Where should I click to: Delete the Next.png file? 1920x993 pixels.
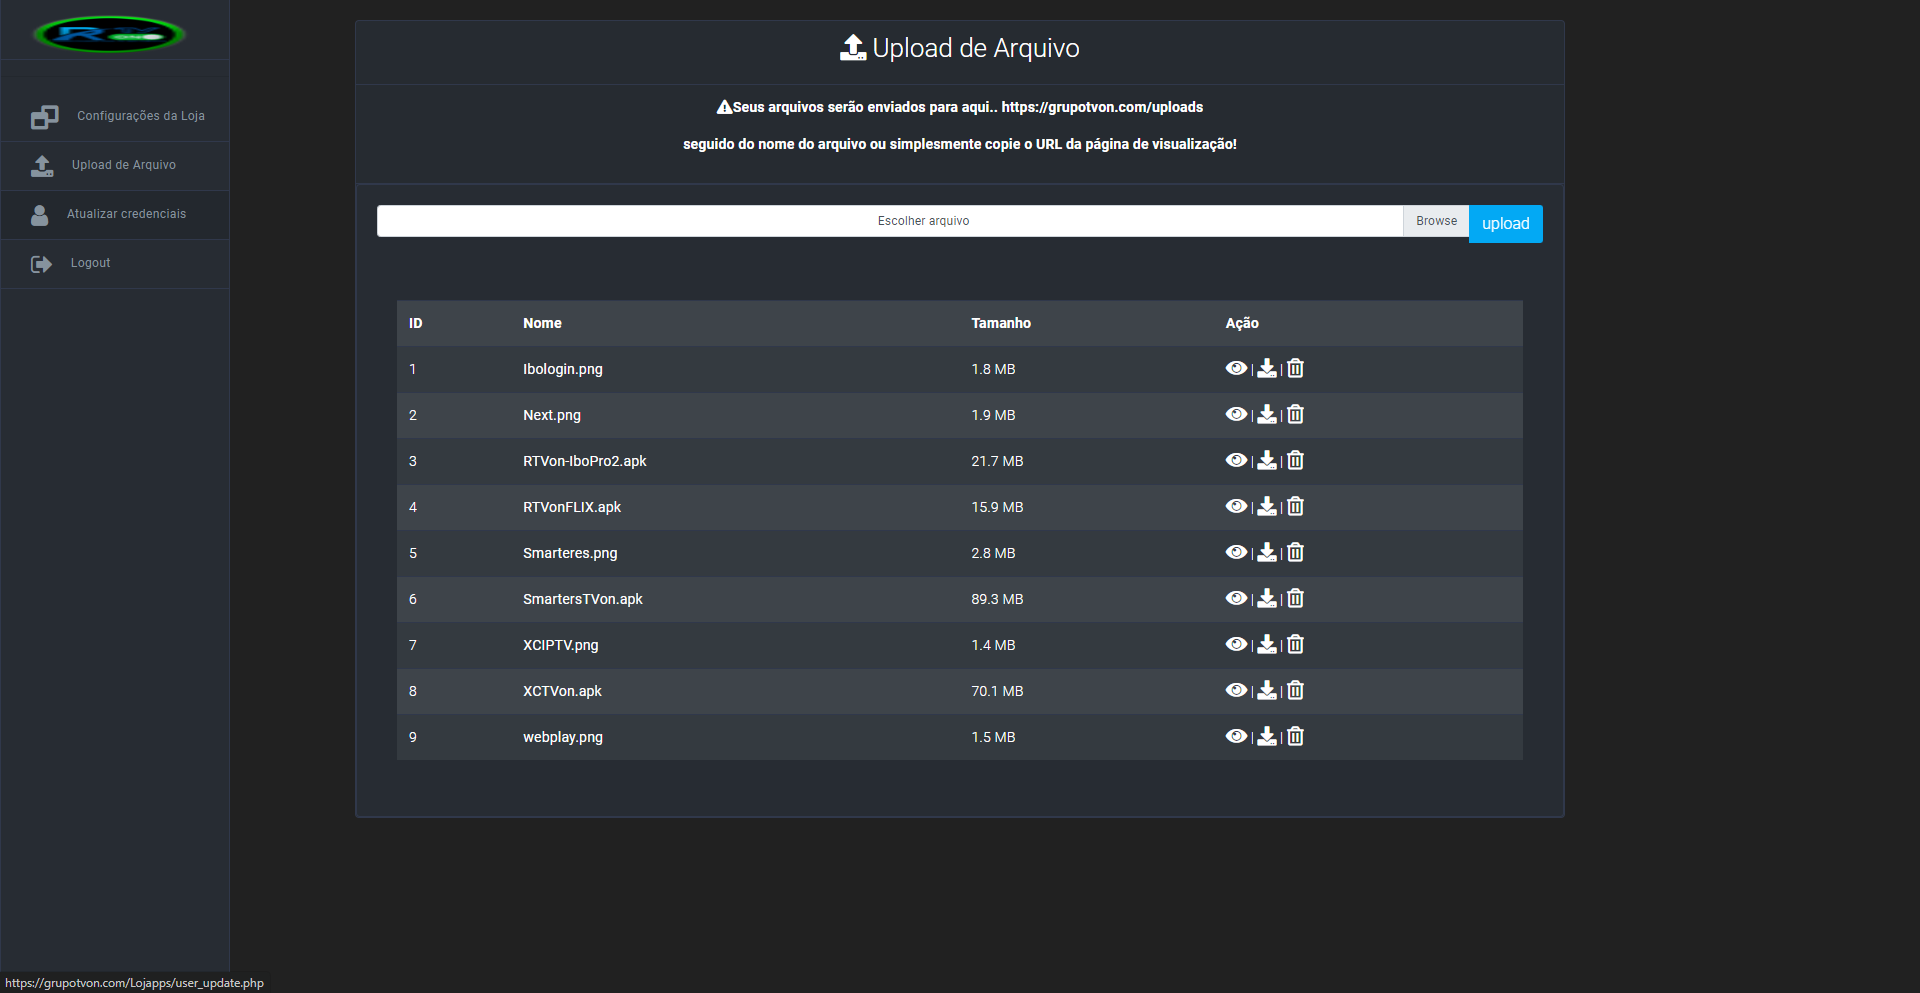click(1295, 415)
